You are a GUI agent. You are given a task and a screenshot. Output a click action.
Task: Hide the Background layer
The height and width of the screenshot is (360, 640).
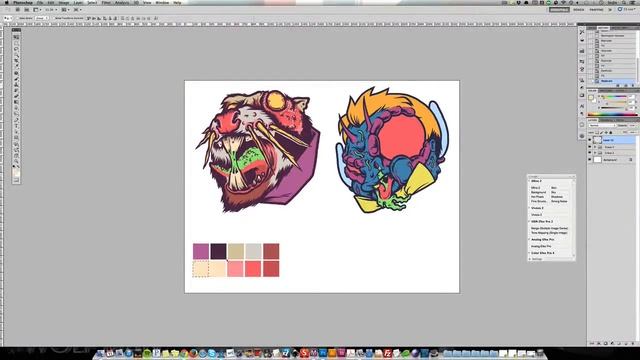pos(589,160)
